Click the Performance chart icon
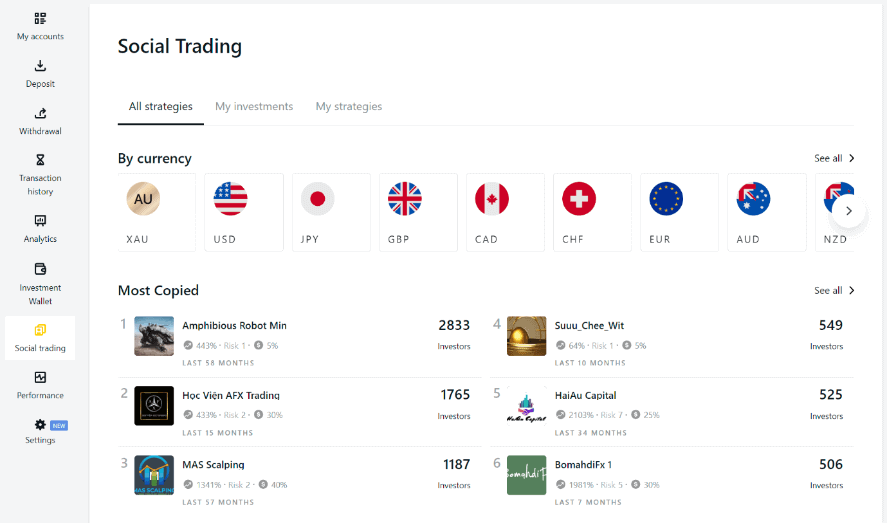The height and width of the screenshot is (523, 887). (x=40, y=377)
